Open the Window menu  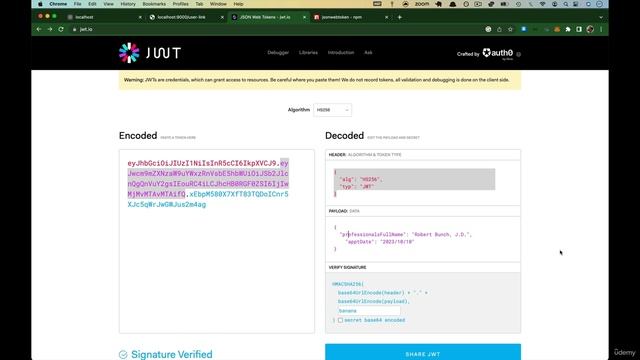click(x=218, y=4)
